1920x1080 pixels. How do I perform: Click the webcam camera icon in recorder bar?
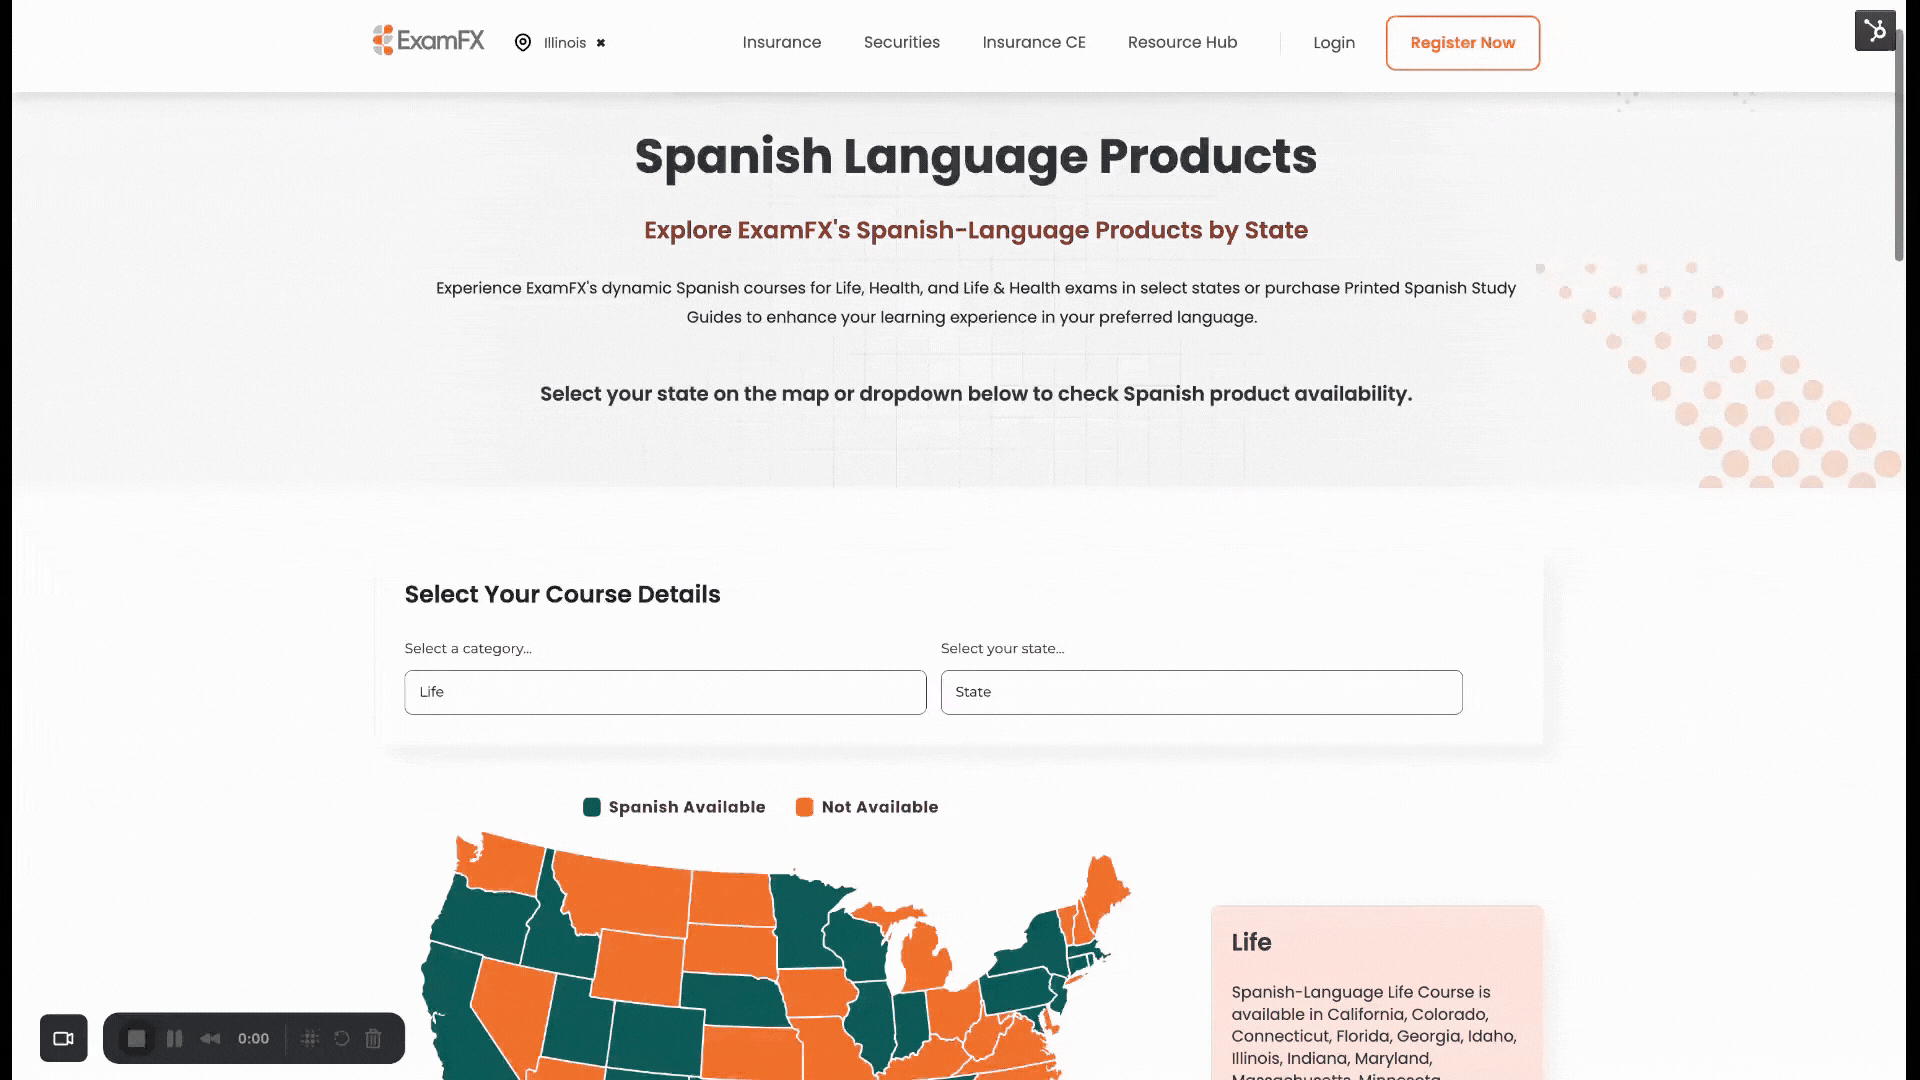click(x=63, y=1038)
